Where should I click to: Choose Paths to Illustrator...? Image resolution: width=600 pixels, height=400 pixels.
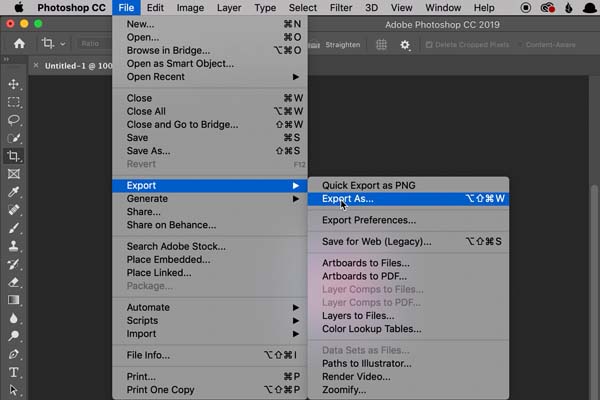click(x=408, y=363)
